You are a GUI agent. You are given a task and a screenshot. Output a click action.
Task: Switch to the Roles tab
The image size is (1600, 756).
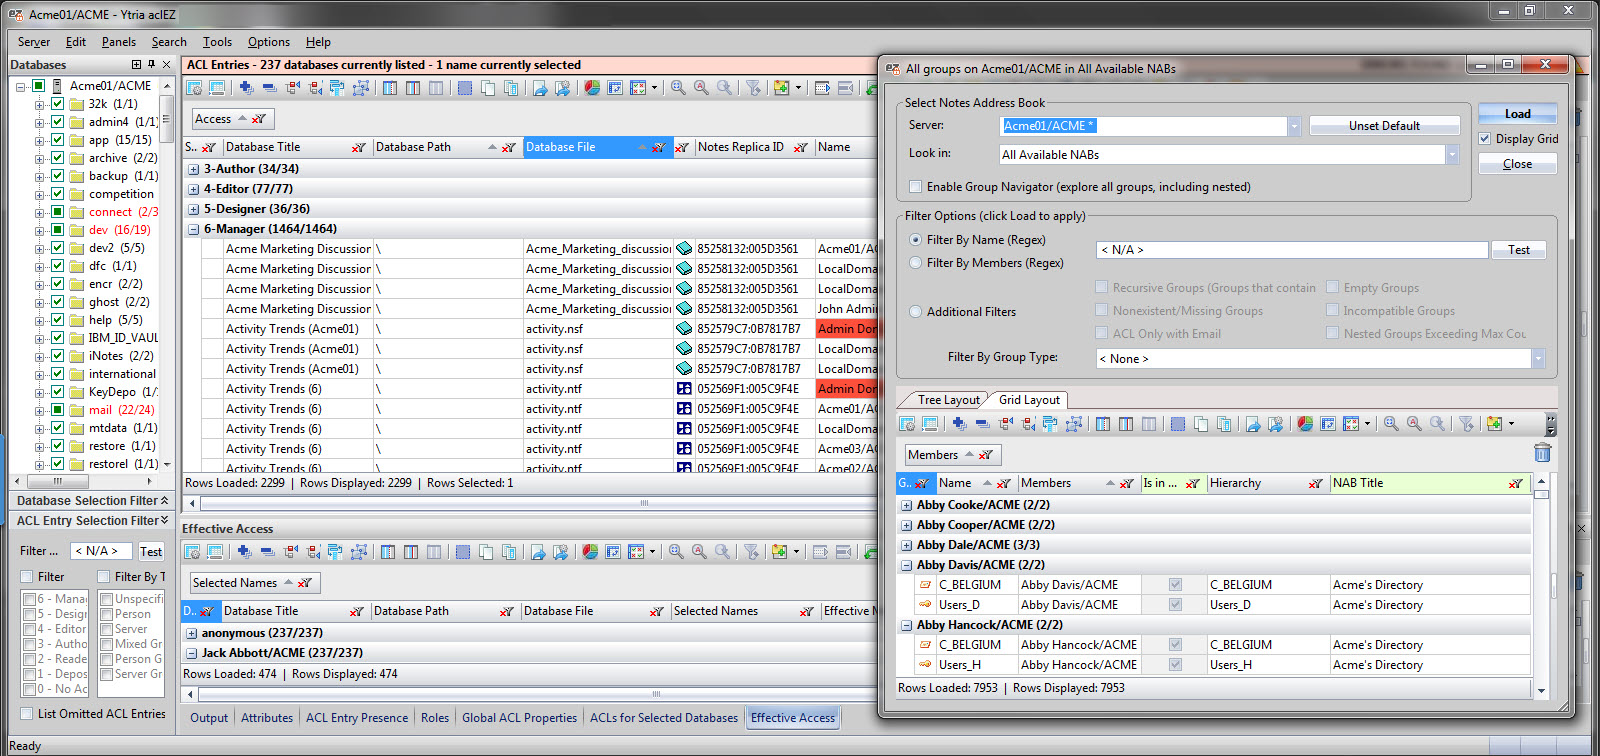click(x=435, y=718)
